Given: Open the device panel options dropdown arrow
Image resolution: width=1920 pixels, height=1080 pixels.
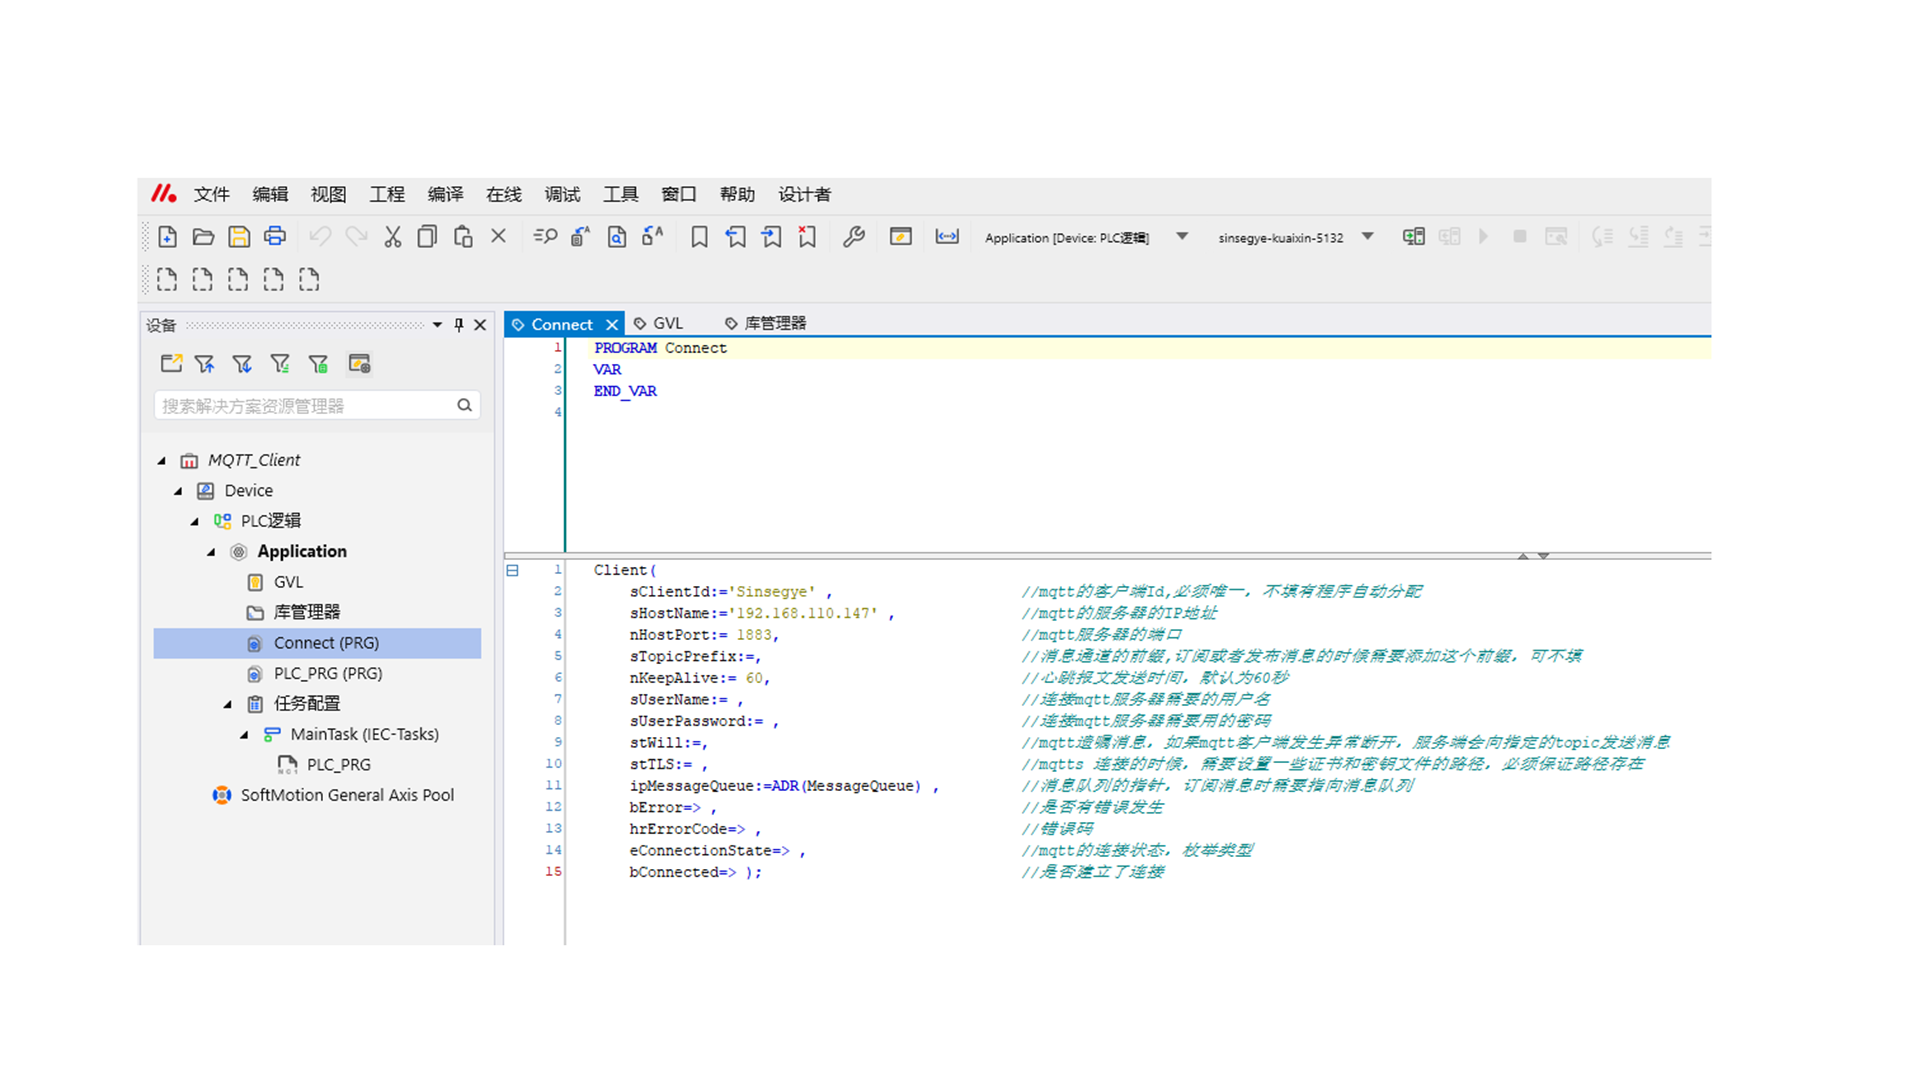Looking at the screenshot, I should tap(437, 325).
